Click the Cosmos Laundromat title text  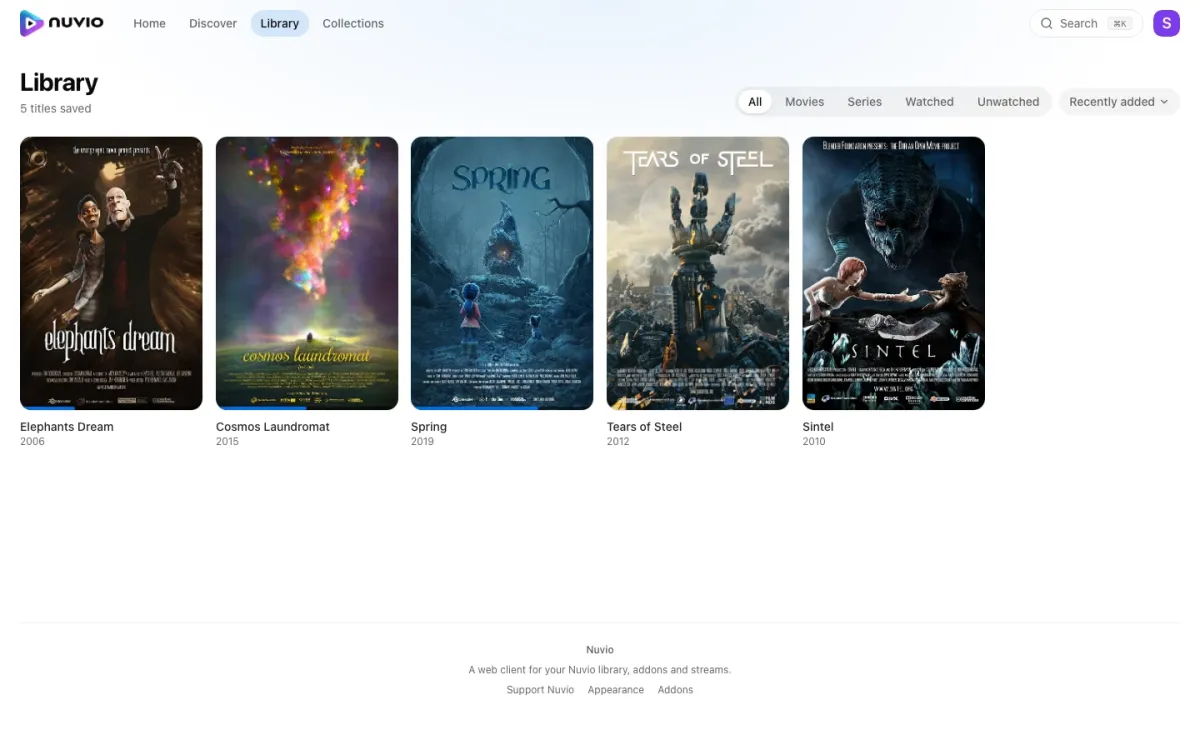[x=273, y=427]
